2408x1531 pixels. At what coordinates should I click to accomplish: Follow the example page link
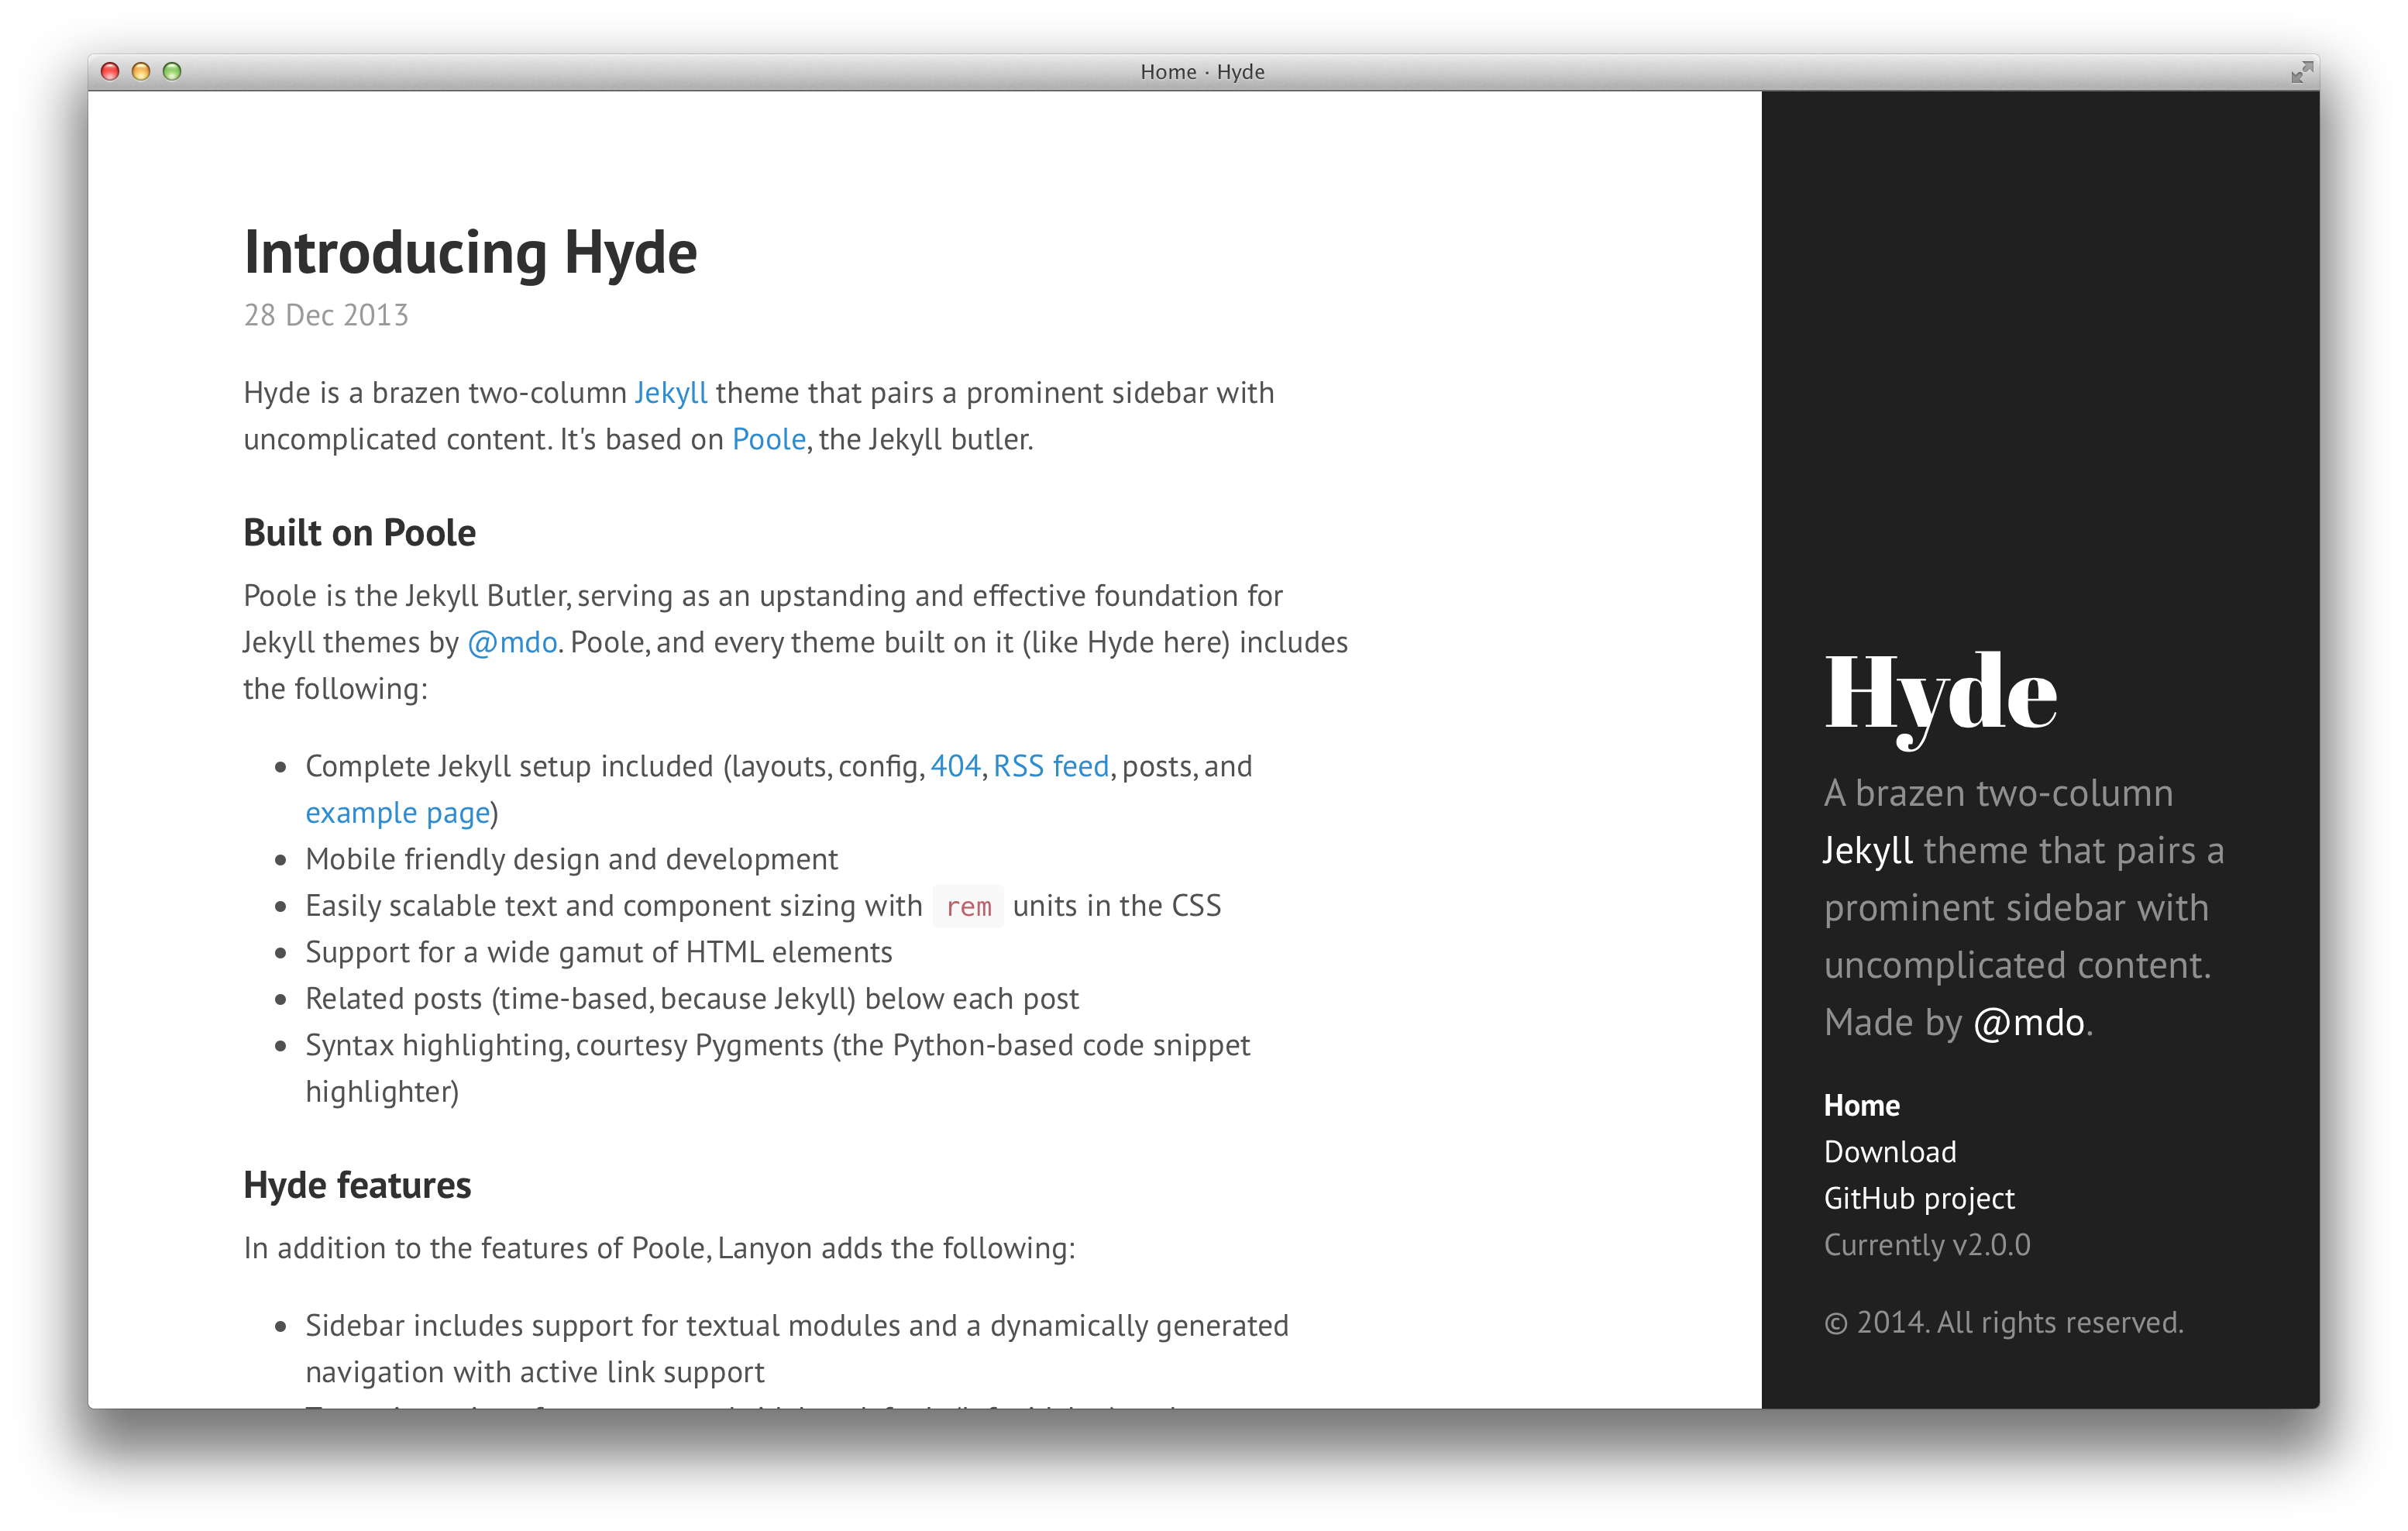pos(397,813)
